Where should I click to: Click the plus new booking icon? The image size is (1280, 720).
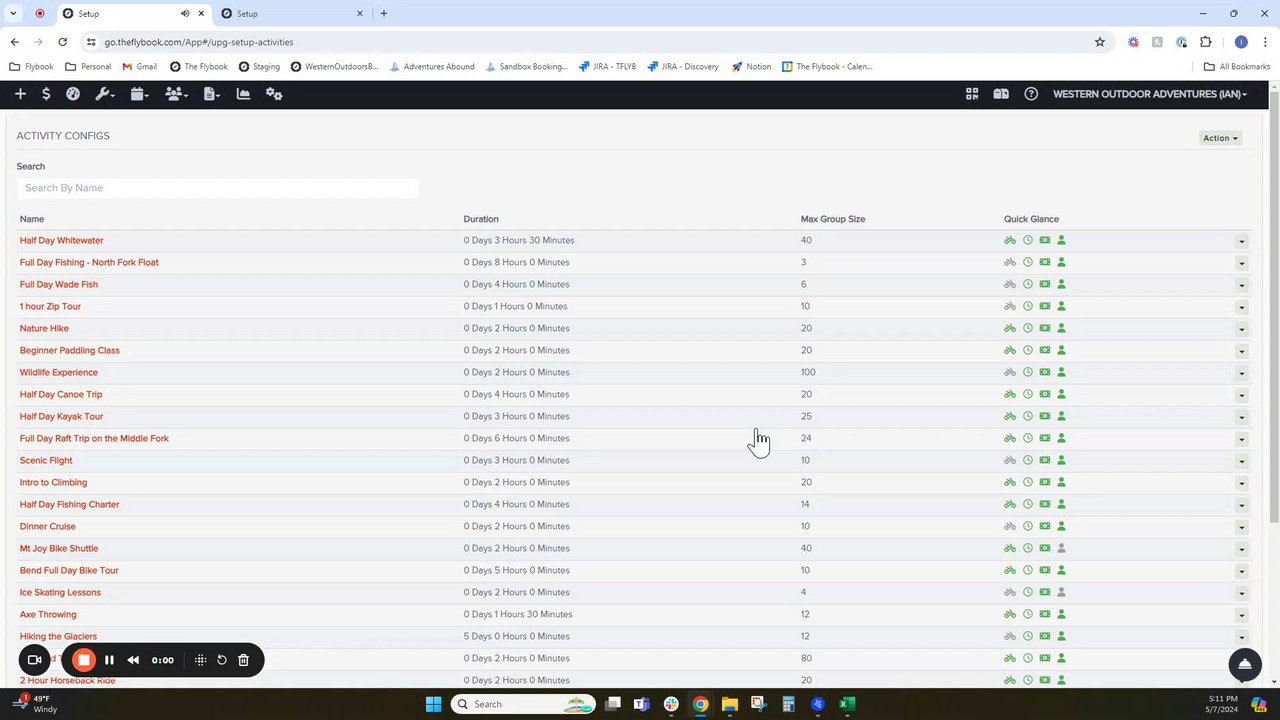click(x=20, y=94)
